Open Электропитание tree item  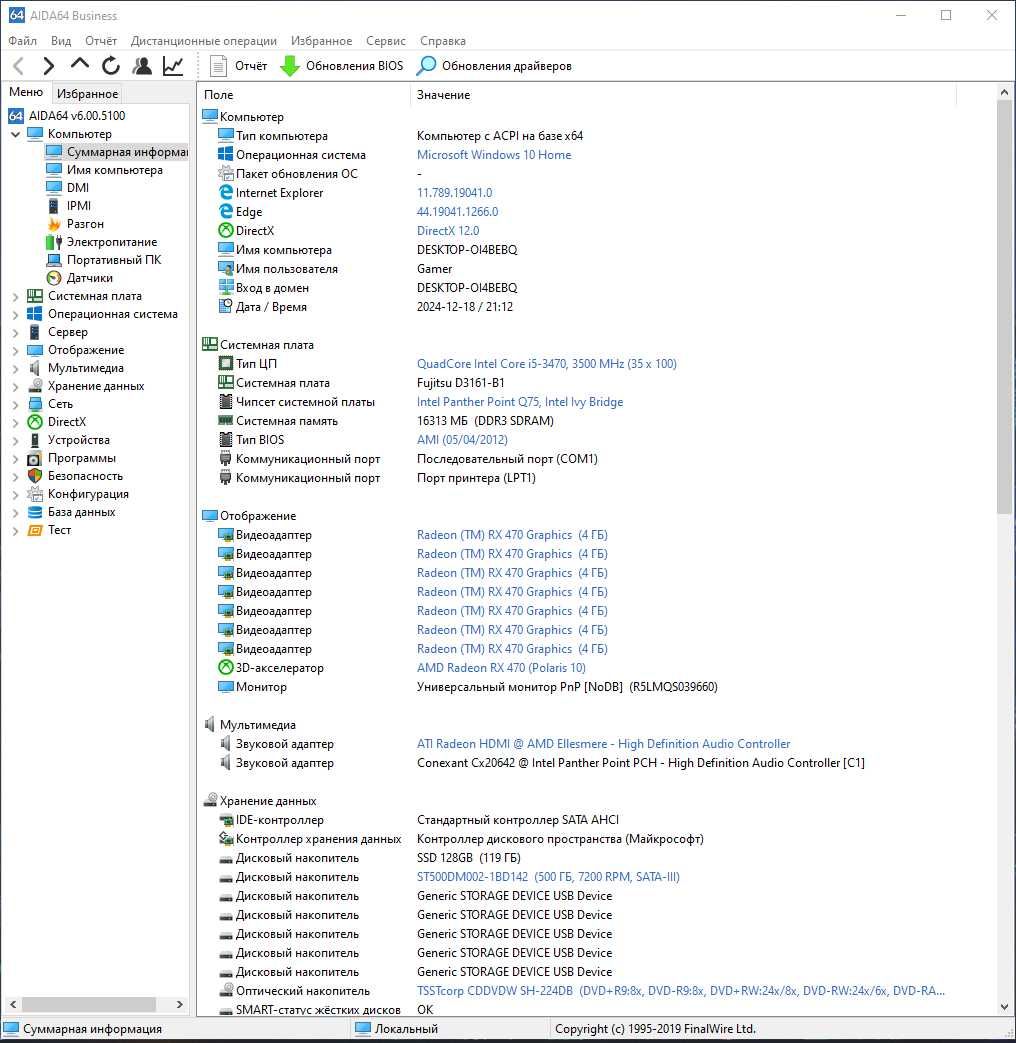click(x=112, y=241)
